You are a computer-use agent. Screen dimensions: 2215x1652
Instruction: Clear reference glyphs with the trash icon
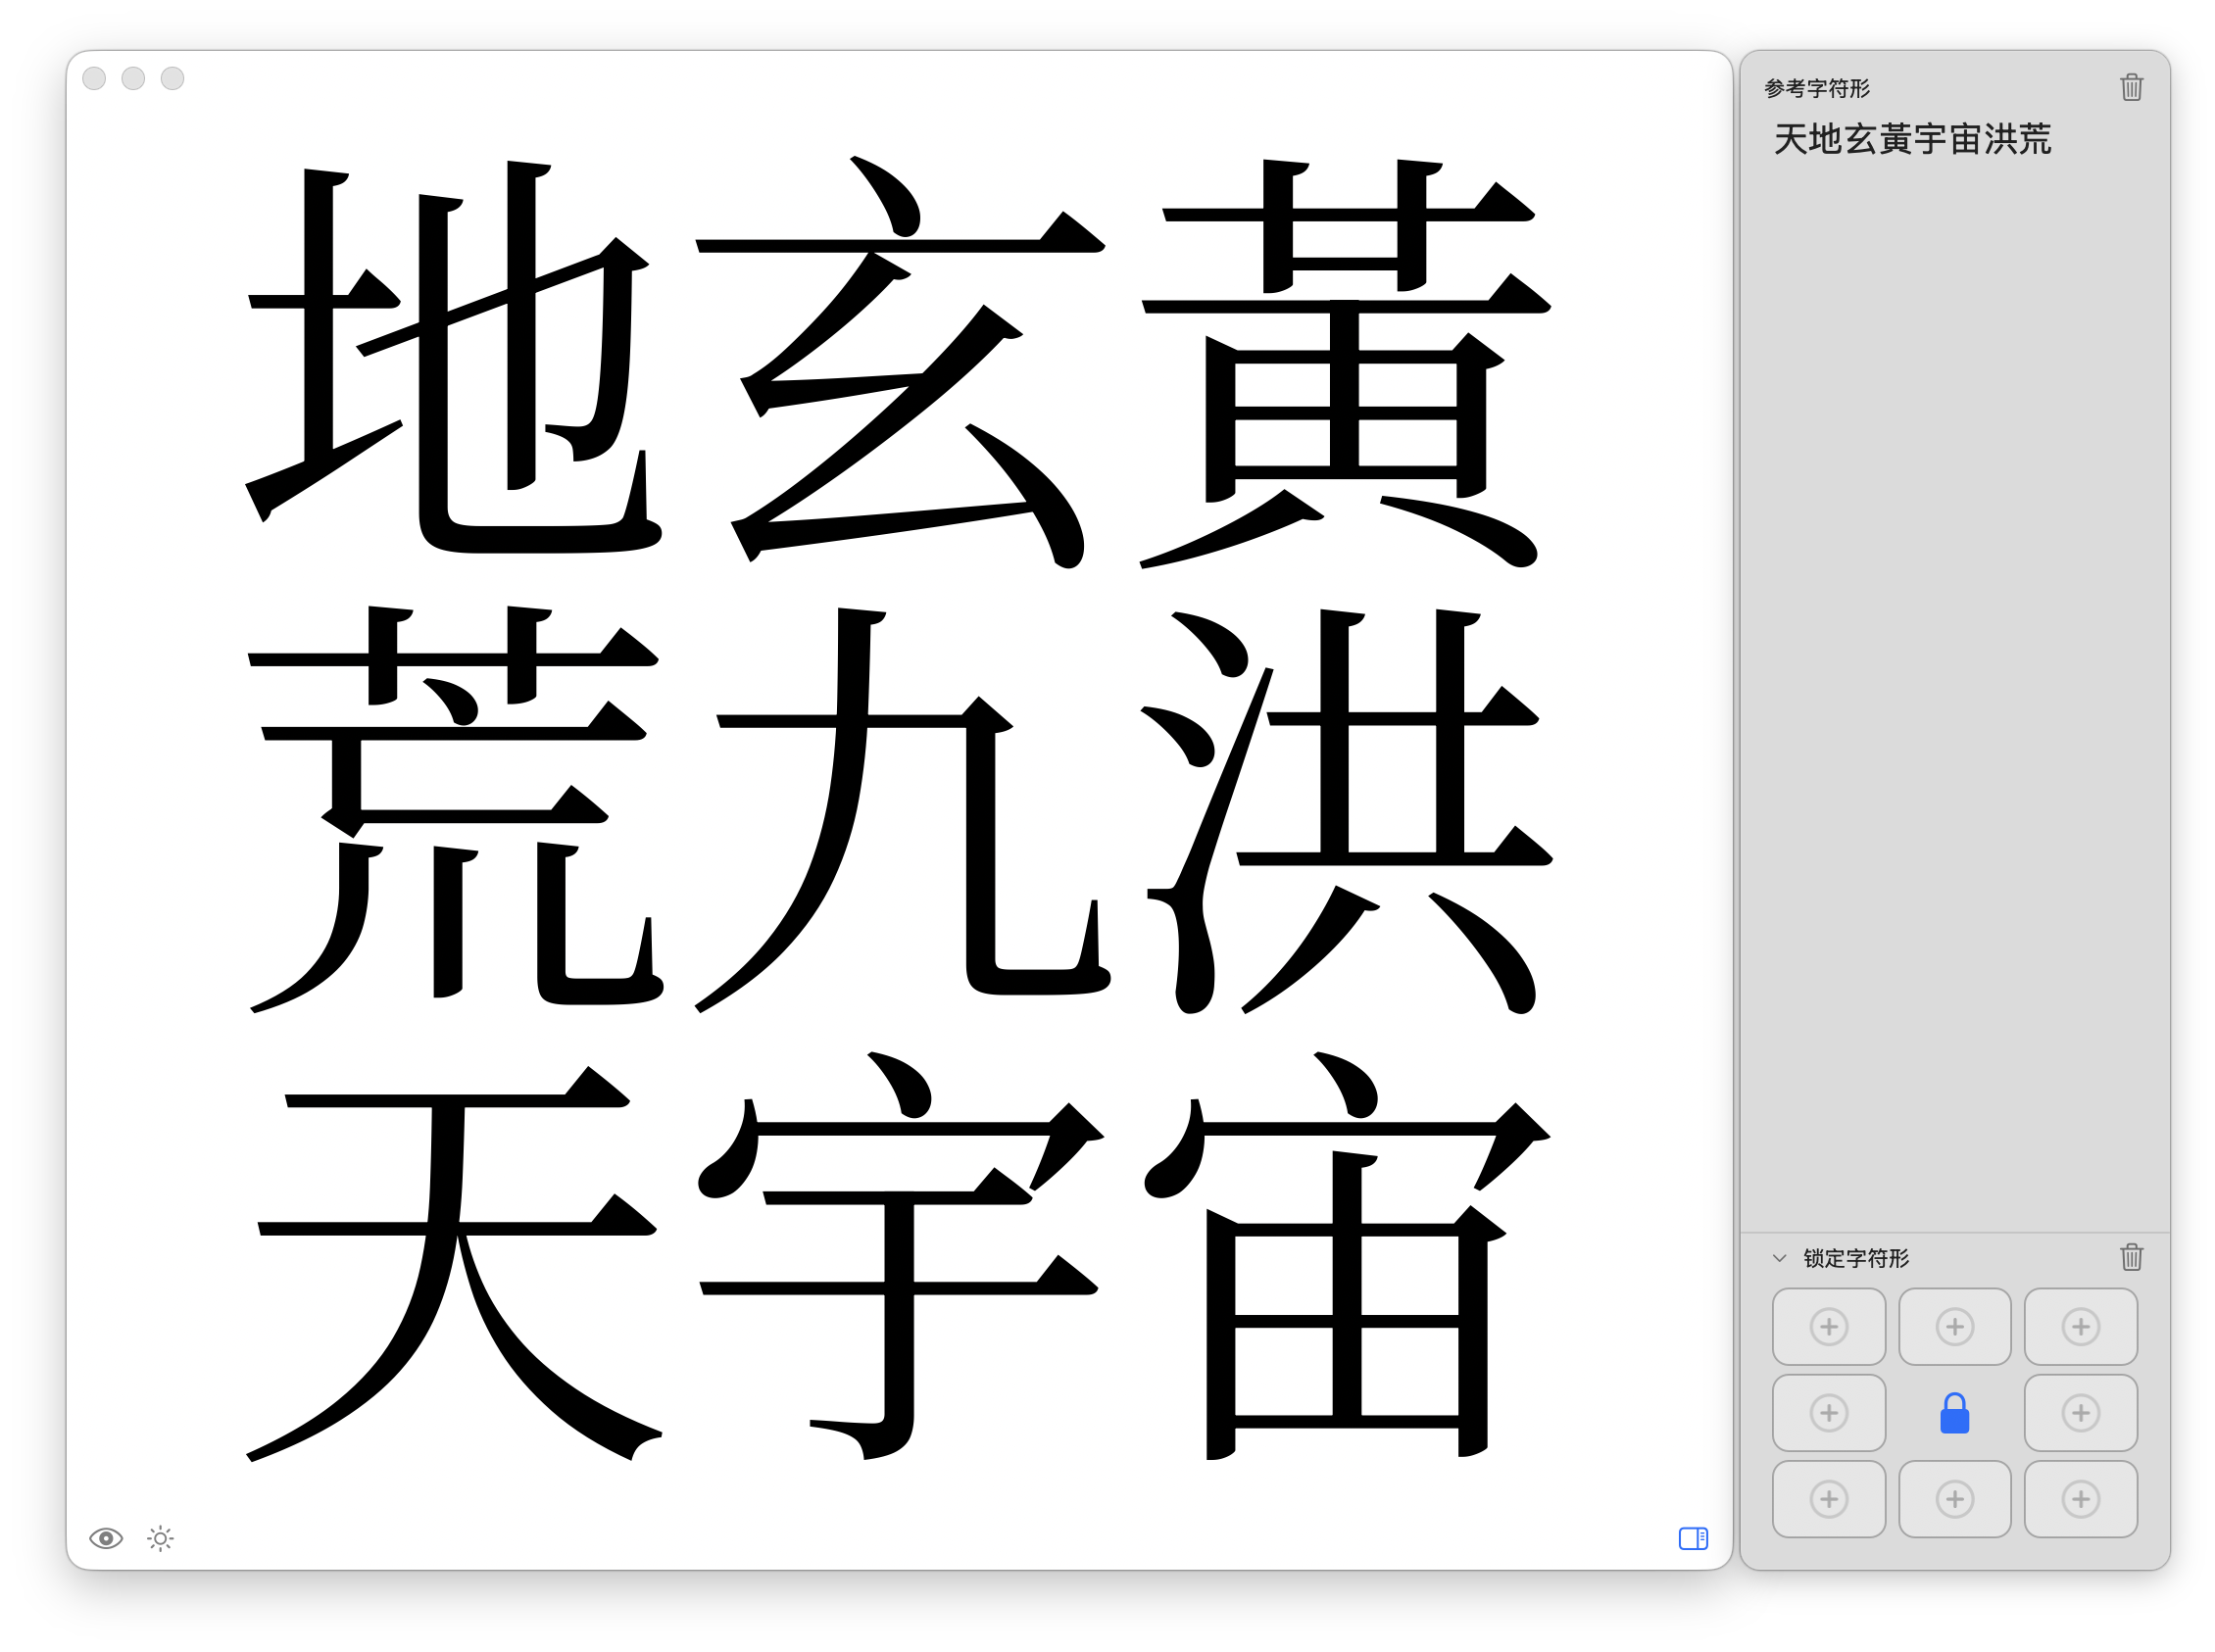tap(2131, 88)
